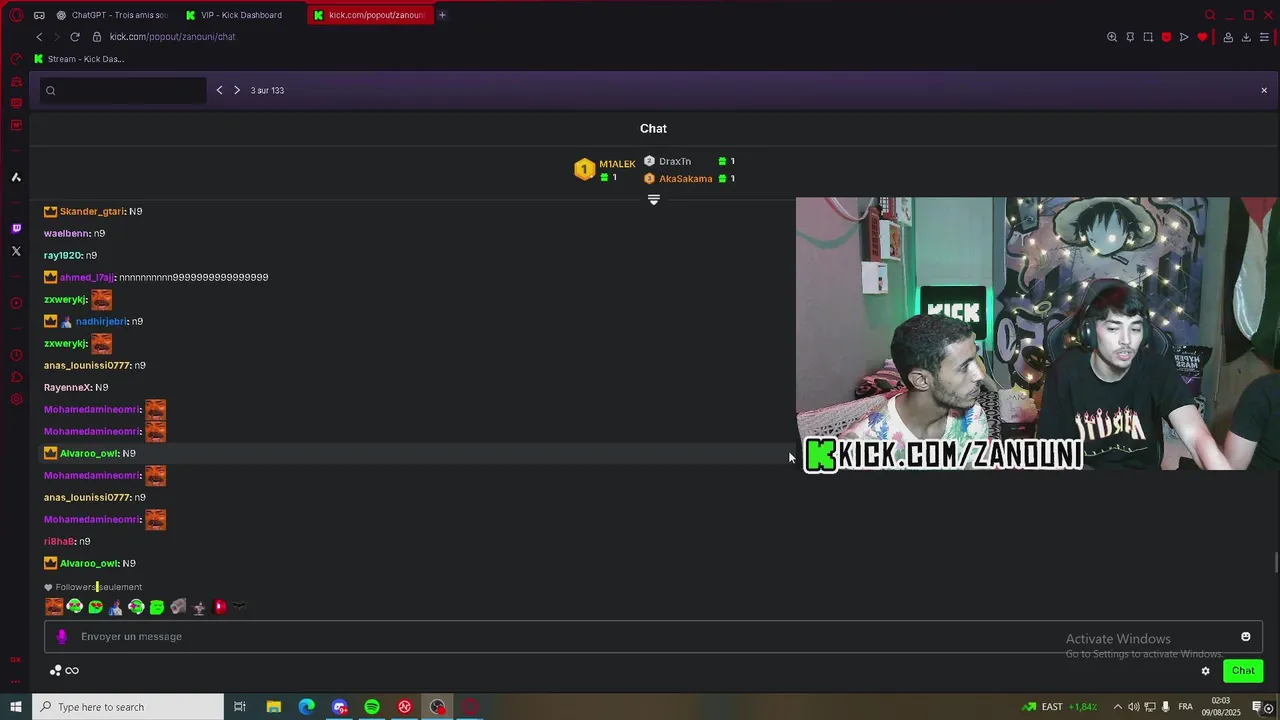Close the find-in-page bar

tap(1264, 90)
